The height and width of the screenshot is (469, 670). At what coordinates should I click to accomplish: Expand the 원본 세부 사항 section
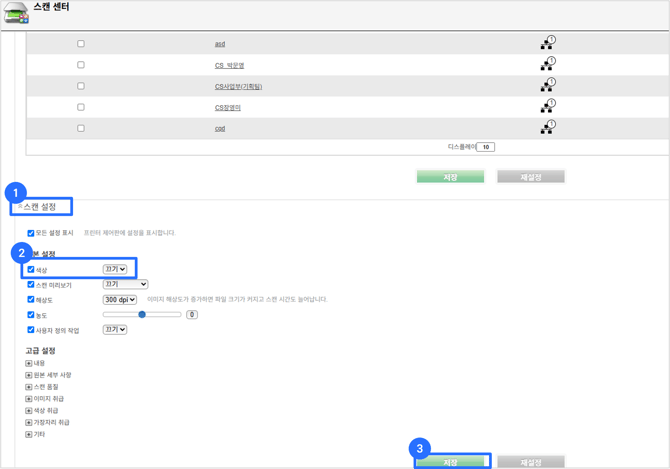point(29,375)
